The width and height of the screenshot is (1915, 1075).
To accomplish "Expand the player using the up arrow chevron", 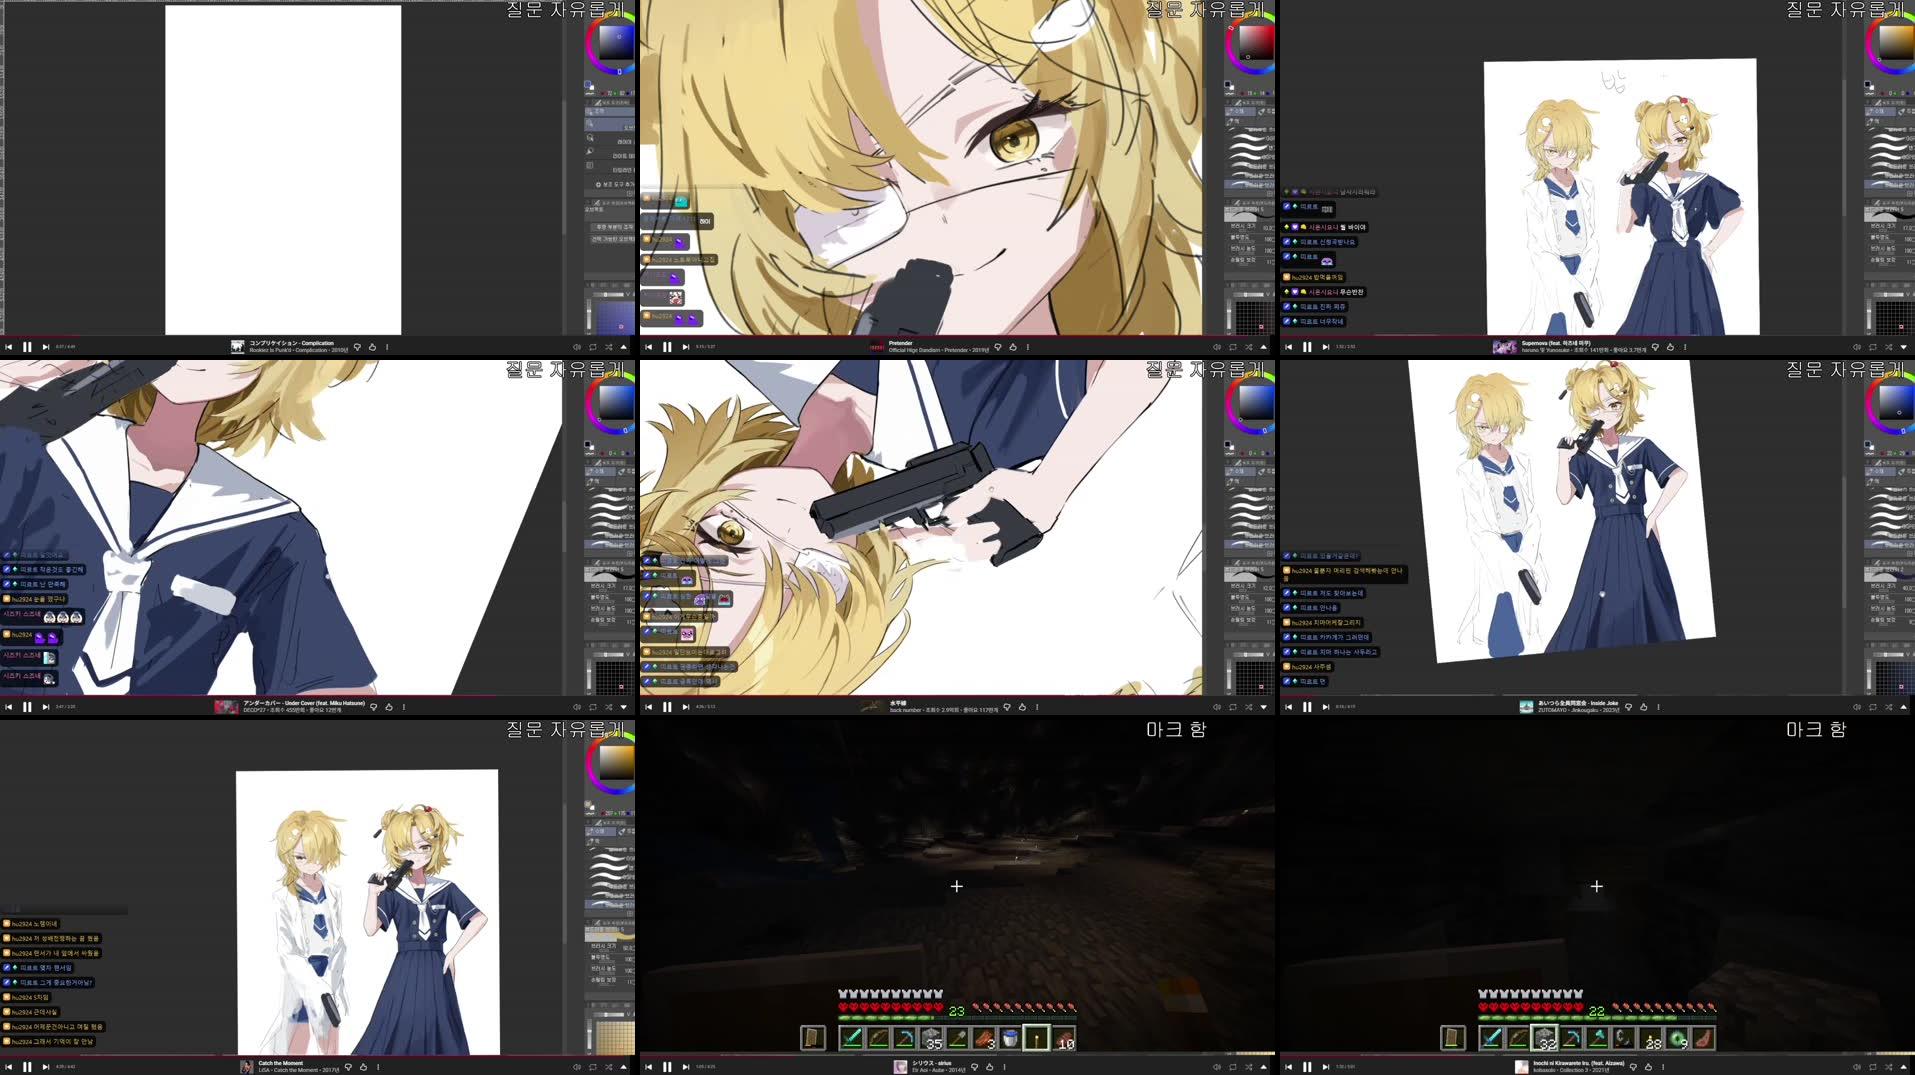I will tap(624, 346).
